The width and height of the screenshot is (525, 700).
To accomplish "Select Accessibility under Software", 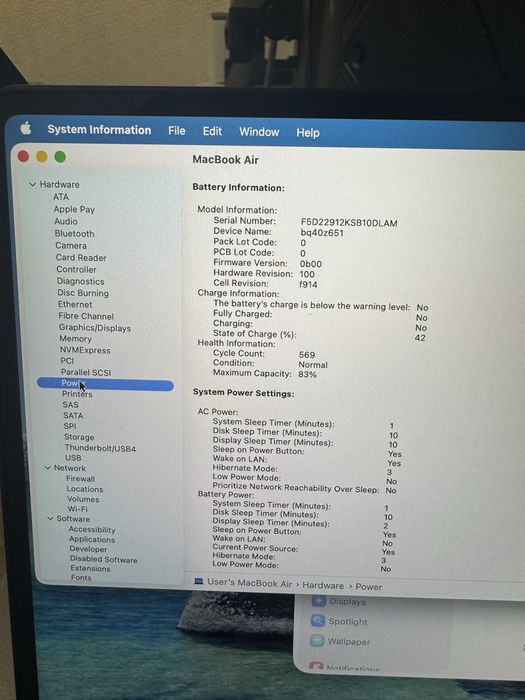I will click(x=92, y=529).
